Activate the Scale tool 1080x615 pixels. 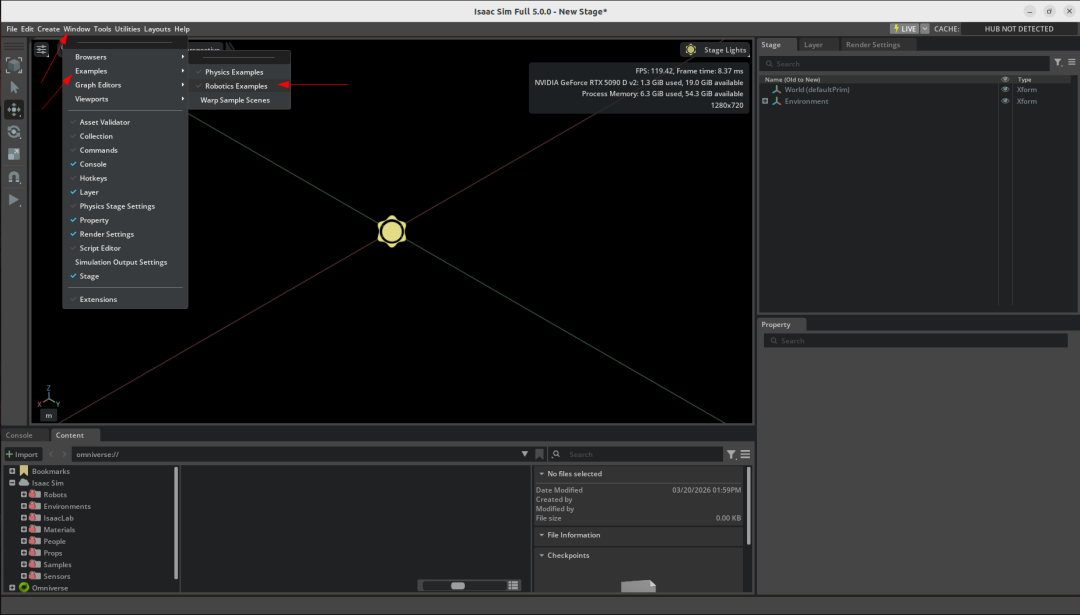(14, 154)
